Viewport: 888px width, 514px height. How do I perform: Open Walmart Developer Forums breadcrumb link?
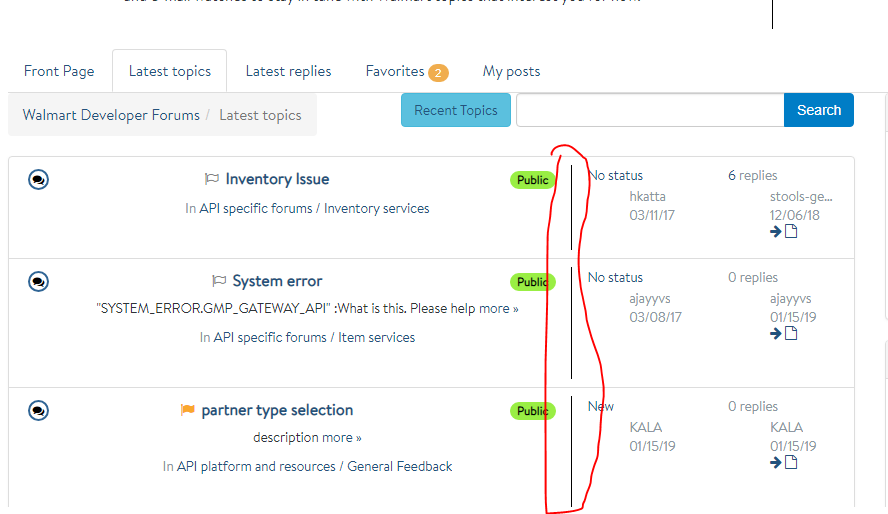click(x=111, y=115)
